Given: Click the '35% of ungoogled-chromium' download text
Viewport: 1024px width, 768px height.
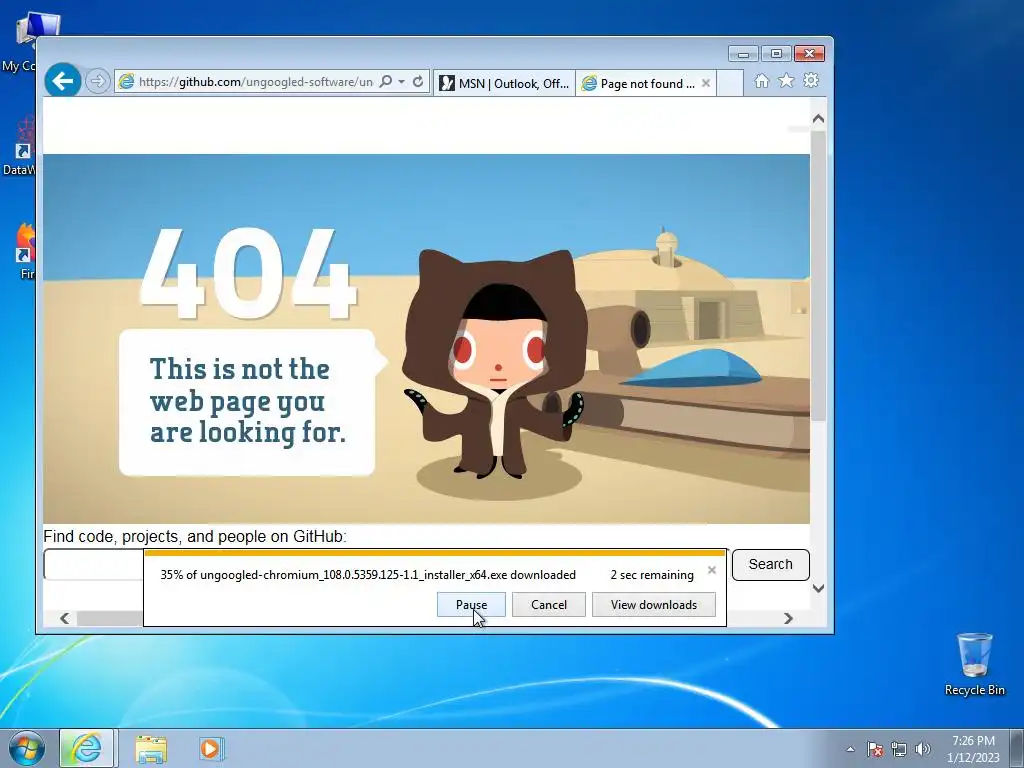Looking at the screenshot, I should [368, 575].
